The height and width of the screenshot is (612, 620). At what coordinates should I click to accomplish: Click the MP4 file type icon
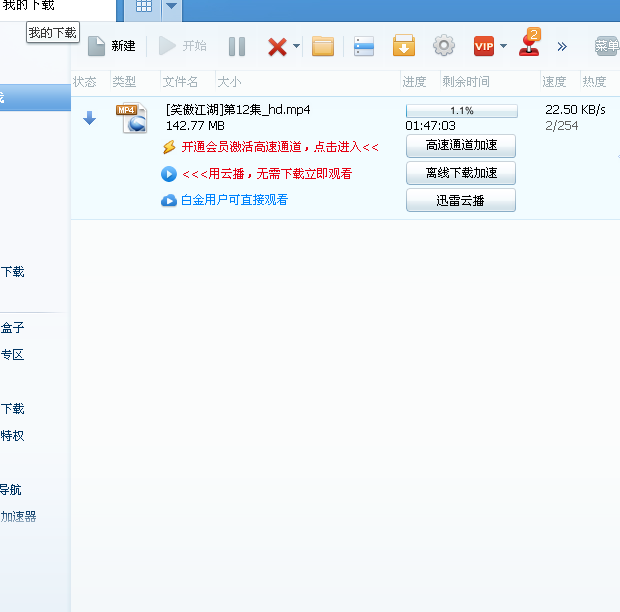click(132, 118)
